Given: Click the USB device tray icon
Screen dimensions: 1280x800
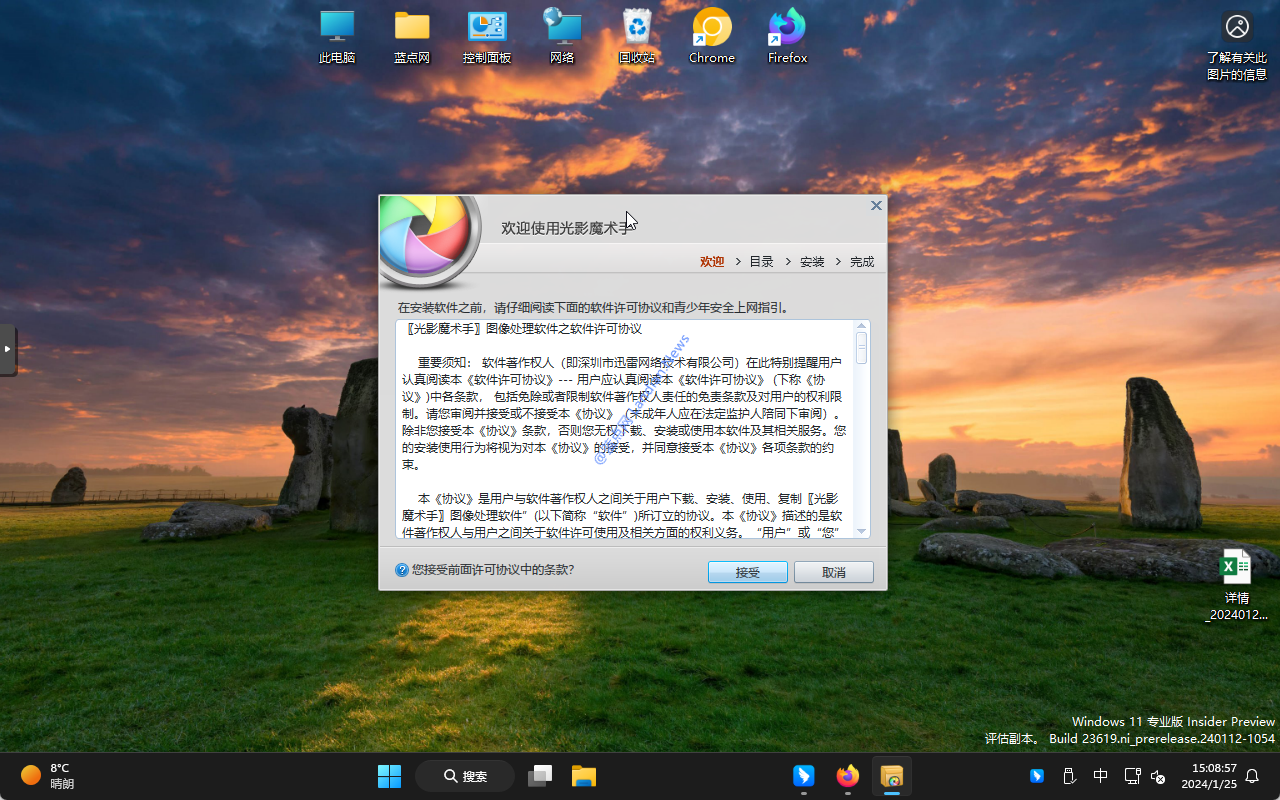Looking at the screenshot, I should (1069, 776).
